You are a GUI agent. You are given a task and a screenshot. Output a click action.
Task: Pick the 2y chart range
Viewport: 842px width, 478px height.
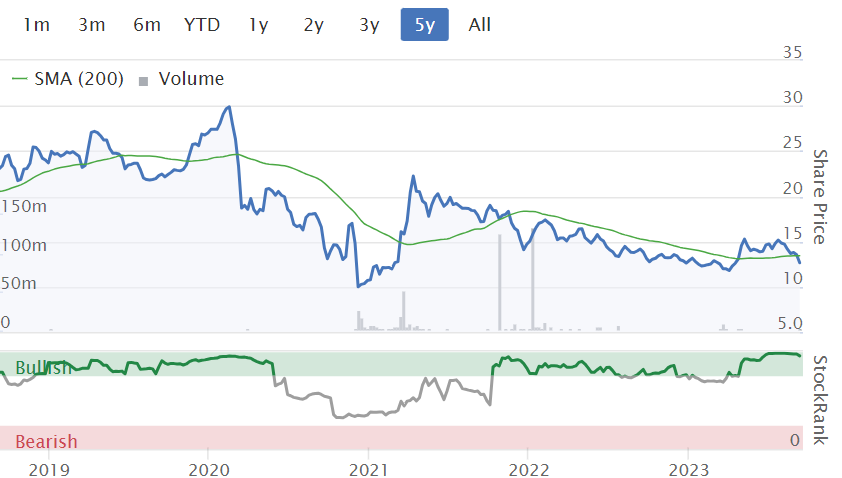pos(314,25)
